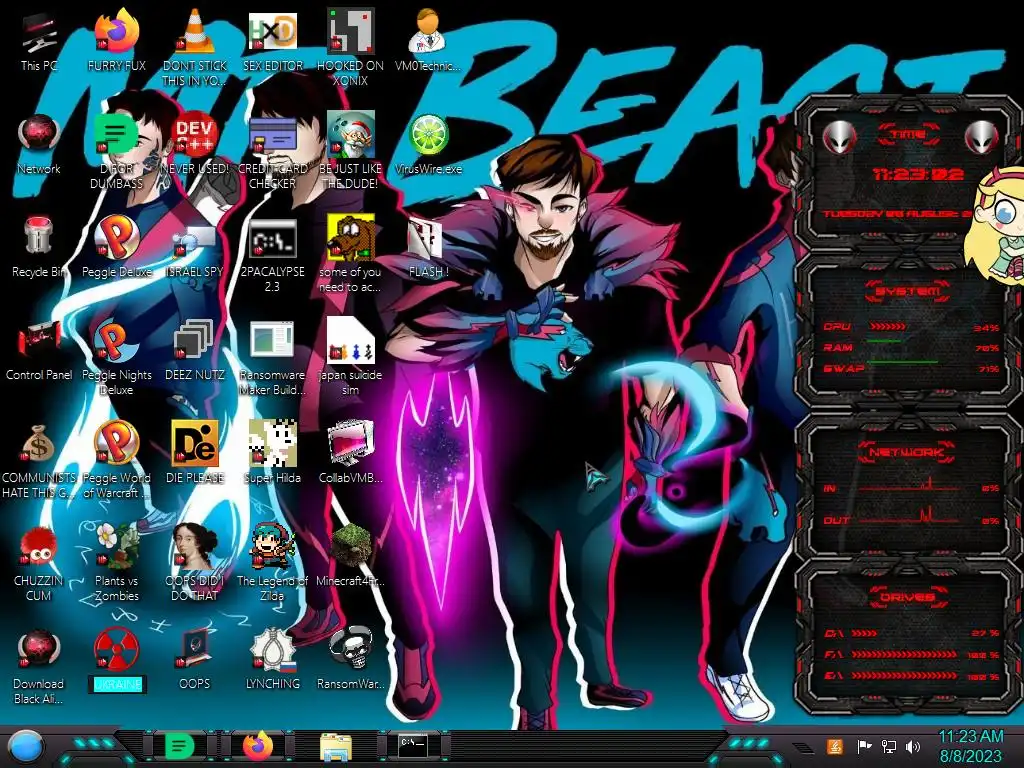Image resolution: width=1024 pixels, height=768 pixels.
Task: Click the orange Java tray icon
Action: click(x=835, y=746)
